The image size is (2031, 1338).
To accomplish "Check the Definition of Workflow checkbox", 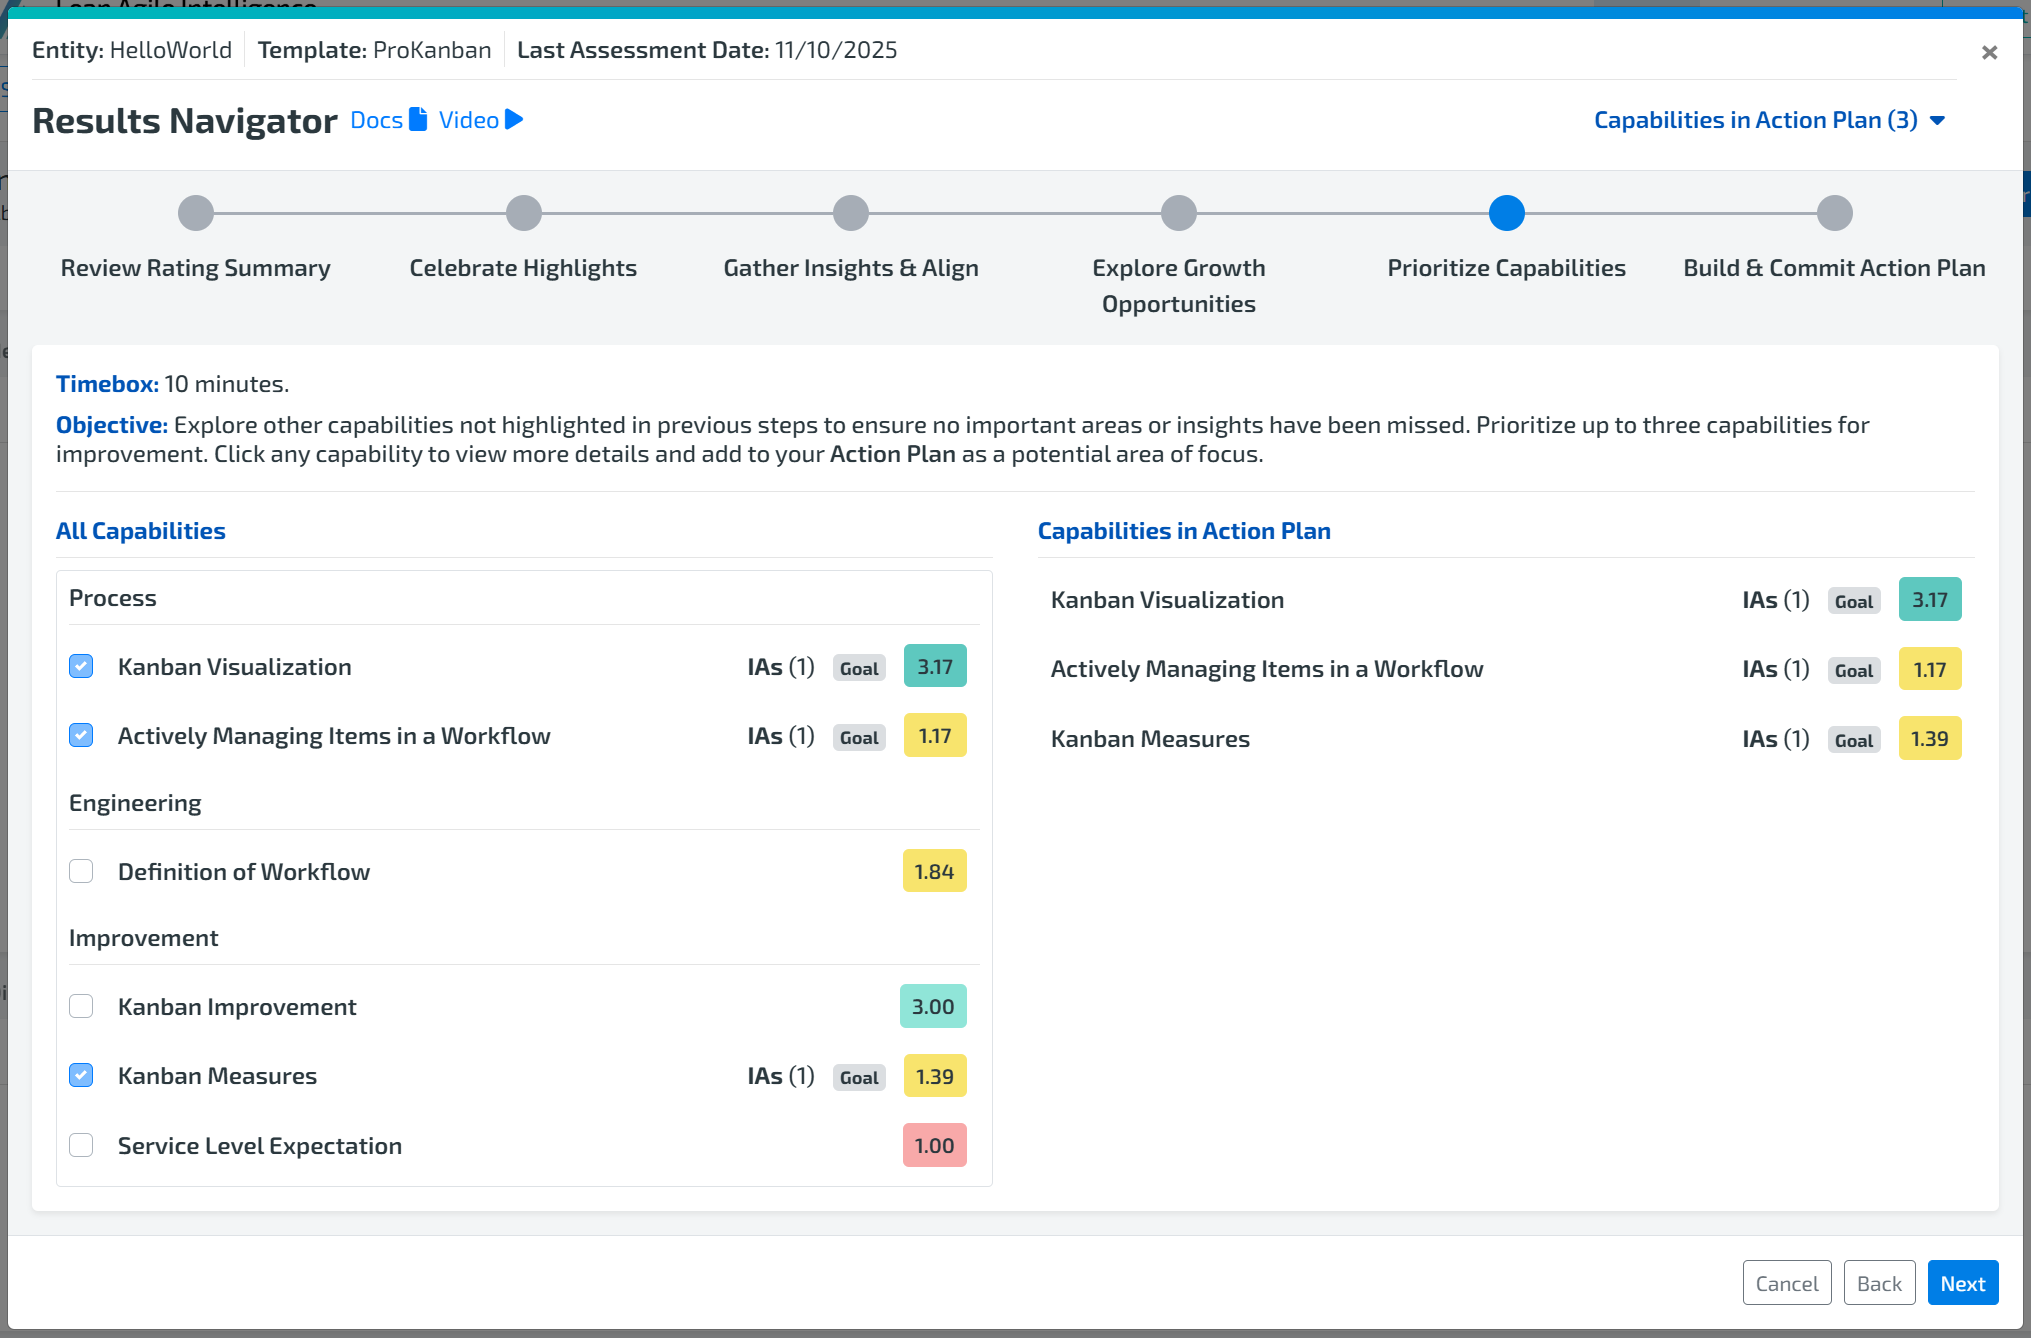I will [82, 872].
